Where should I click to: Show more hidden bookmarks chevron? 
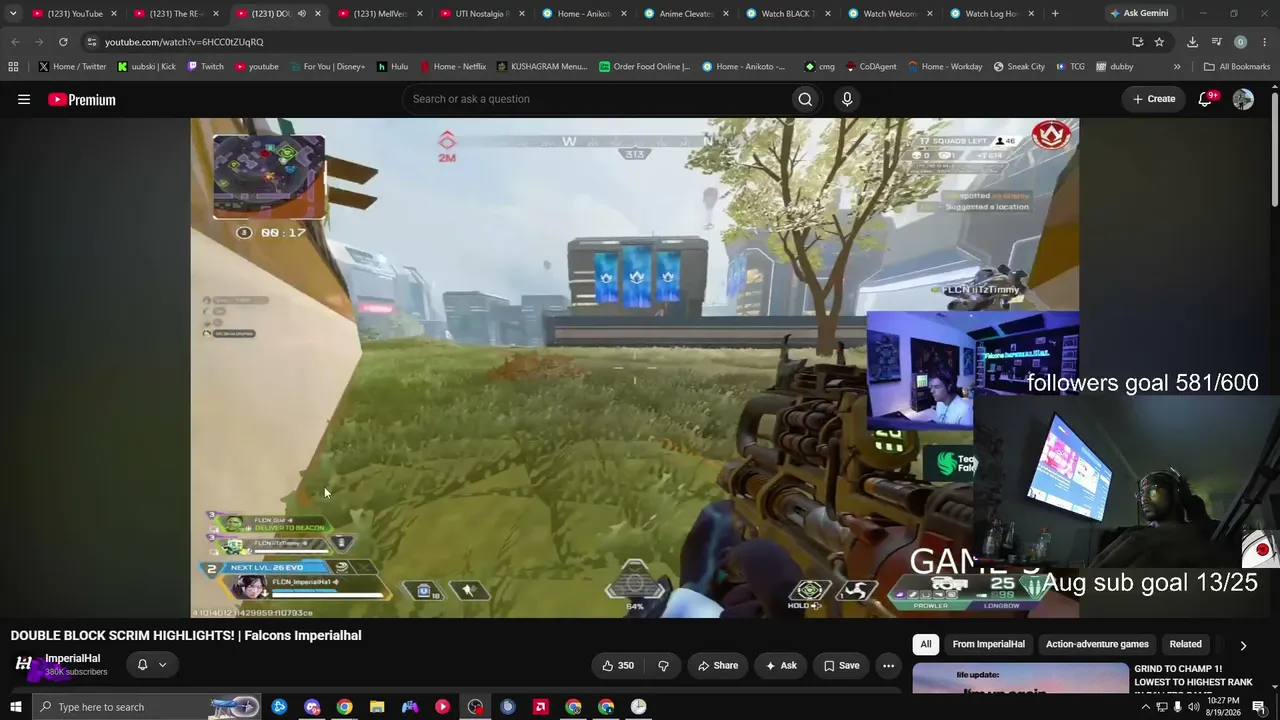[x=1177, y=67]
